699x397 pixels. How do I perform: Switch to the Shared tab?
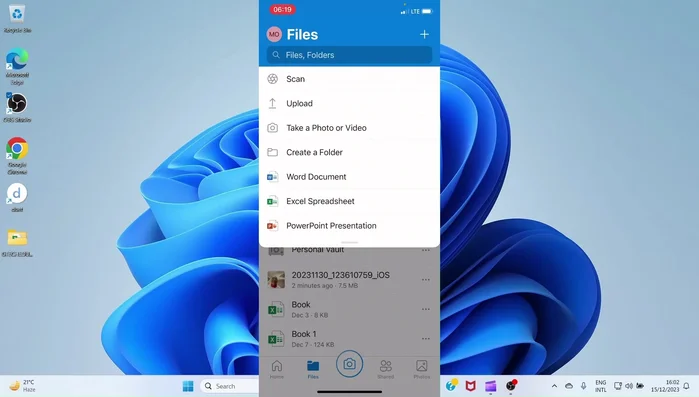pos(386,369)
